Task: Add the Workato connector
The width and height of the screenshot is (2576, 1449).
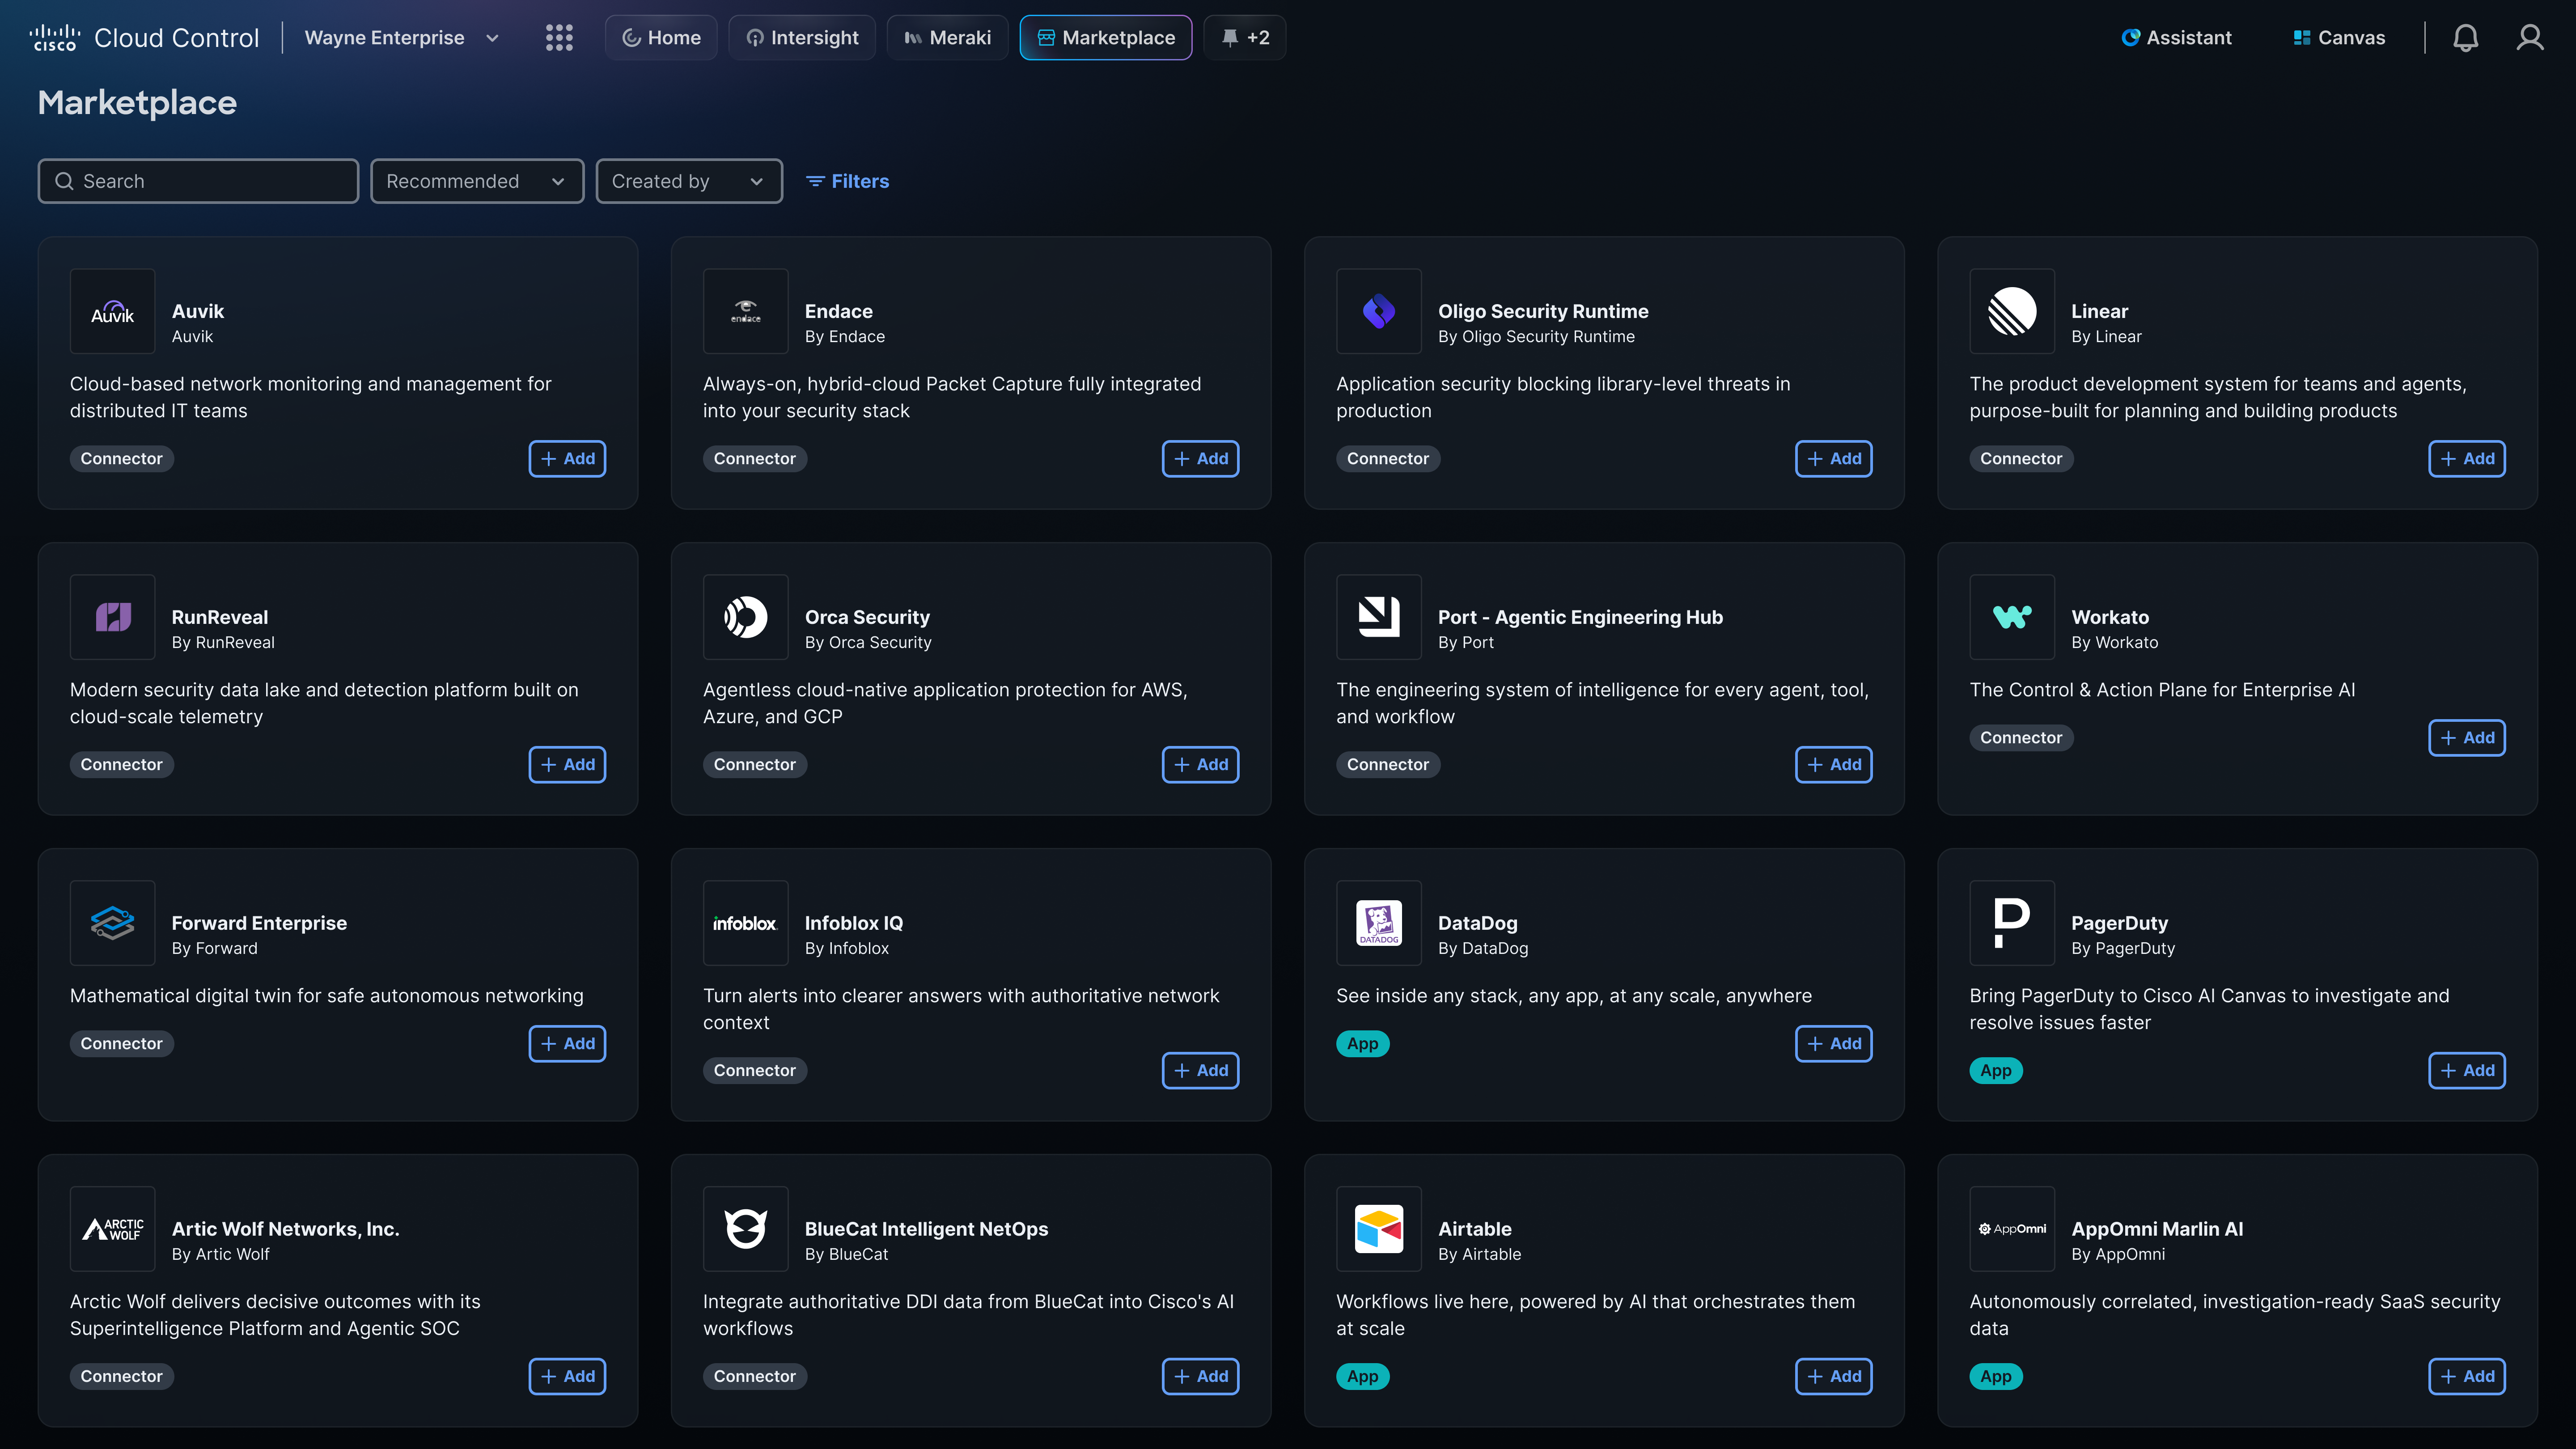Action: [x=2466, y=738]
